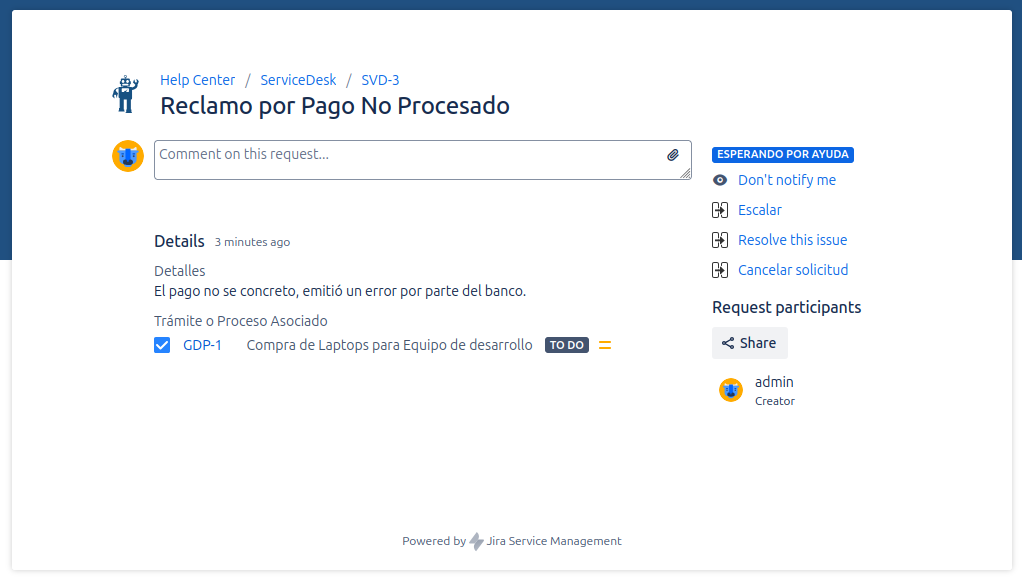Click the TO DO status badge
This screenshot has height=580, width=1022.
(567, 344)
